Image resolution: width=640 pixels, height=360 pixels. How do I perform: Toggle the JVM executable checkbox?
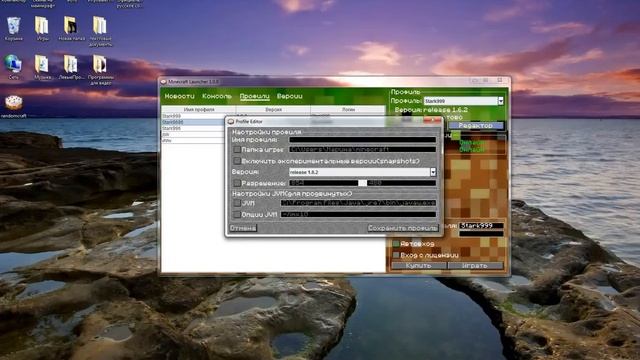click(x=237, y=202)
